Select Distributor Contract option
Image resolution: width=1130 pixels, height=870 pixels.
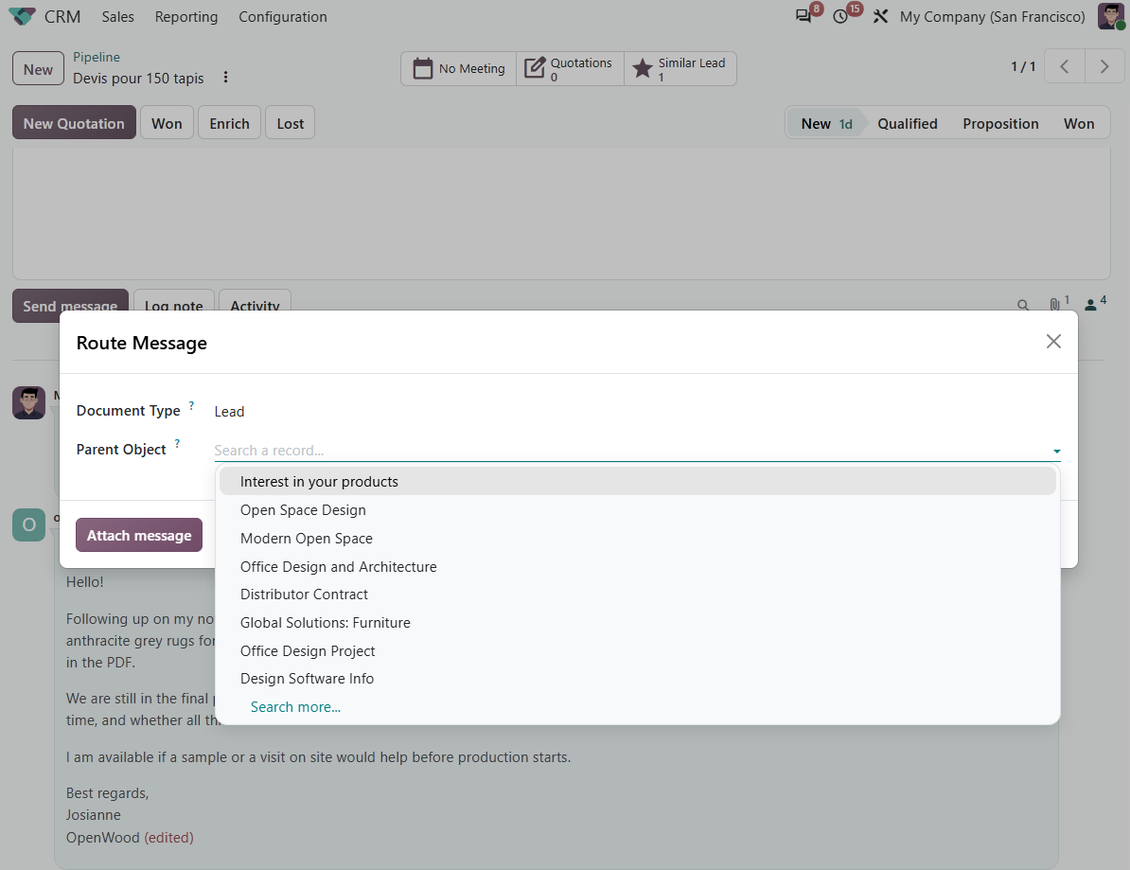tap(637, 594)
